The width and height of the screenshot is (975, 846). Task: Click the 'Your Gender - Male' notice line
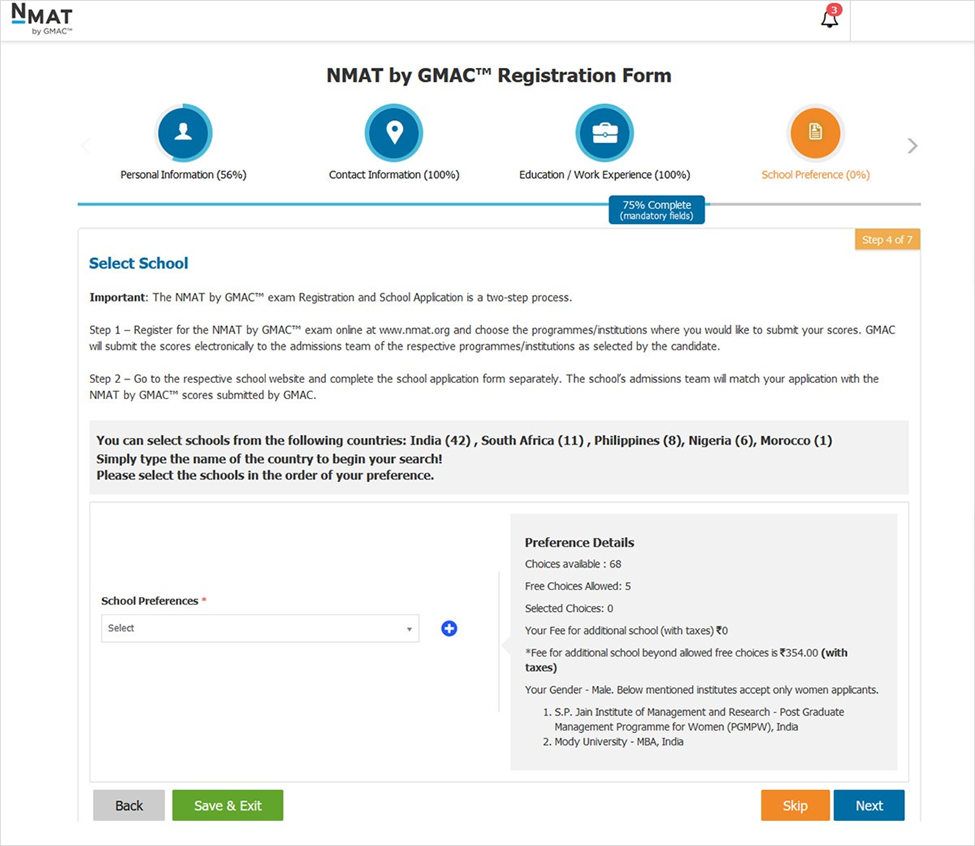(x=701, y=690)
